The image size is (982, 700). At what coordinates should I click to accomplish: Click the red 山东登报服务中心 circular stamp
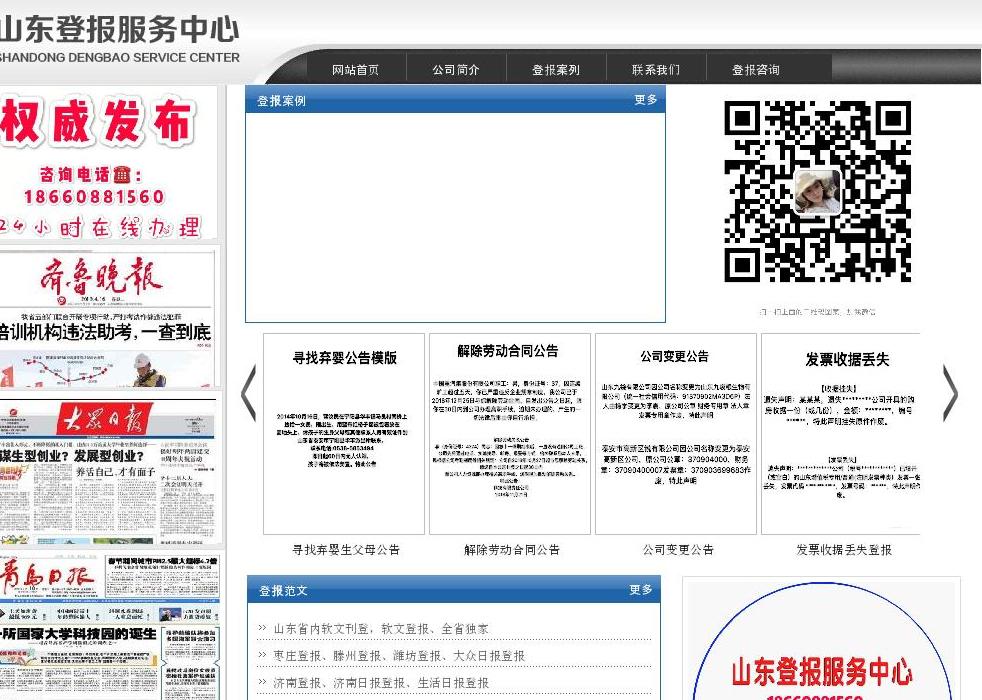821,642
